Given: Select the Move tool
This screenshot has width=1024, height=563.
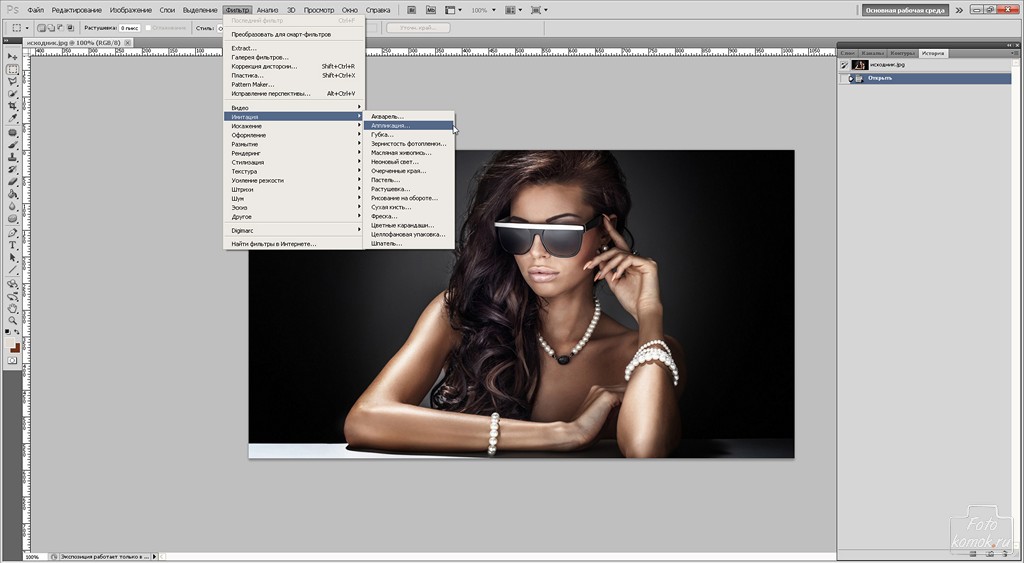Looking at the screenshot, I should 12,57.
